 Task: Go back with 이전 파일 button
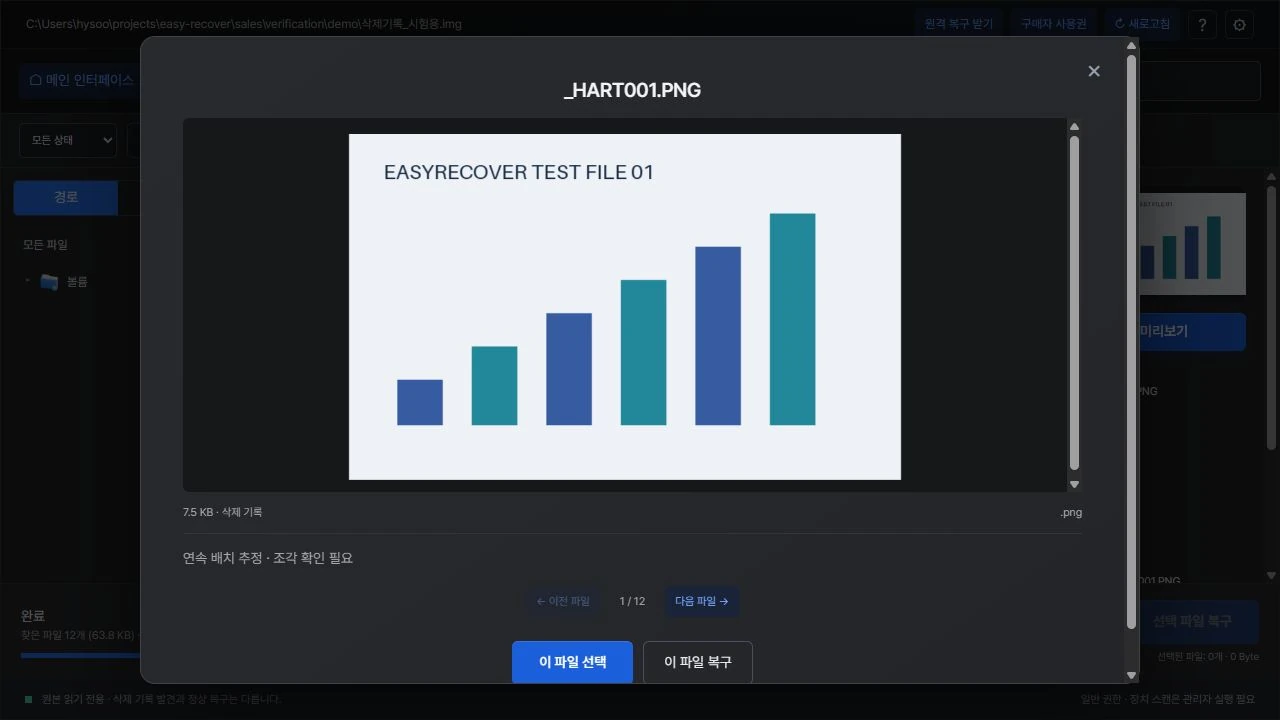[563, 601]
